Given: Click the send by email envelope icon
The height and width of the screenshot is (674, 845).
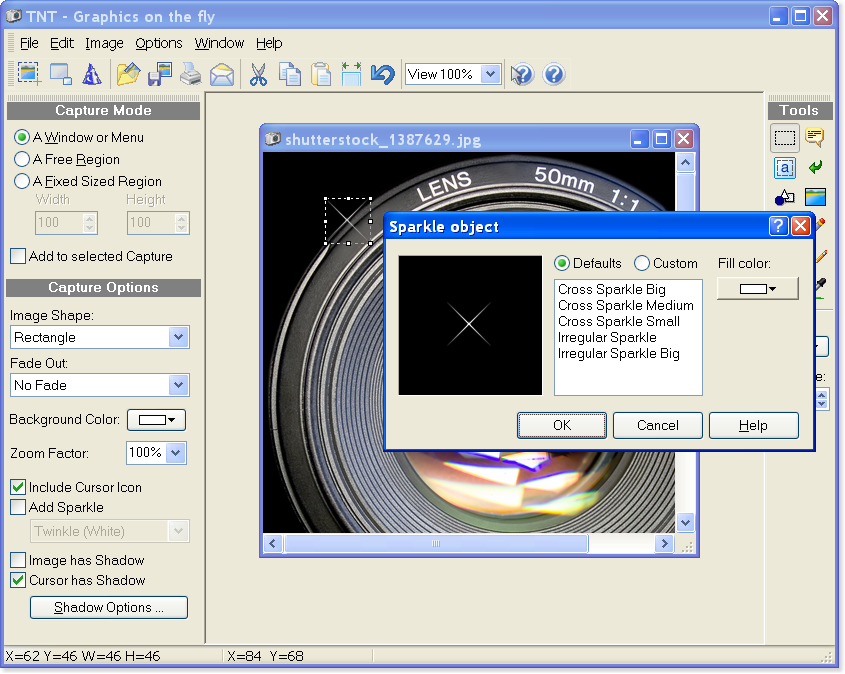Looking at the screenshot, I should [222, 74].
